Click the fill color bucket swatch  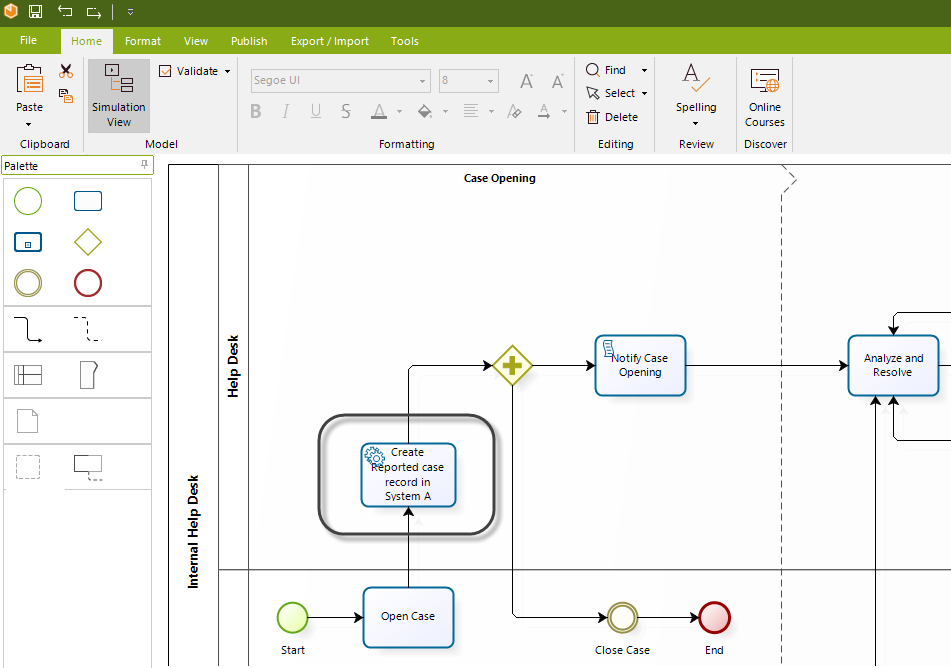pyautogui.click(x=425, y=111)
